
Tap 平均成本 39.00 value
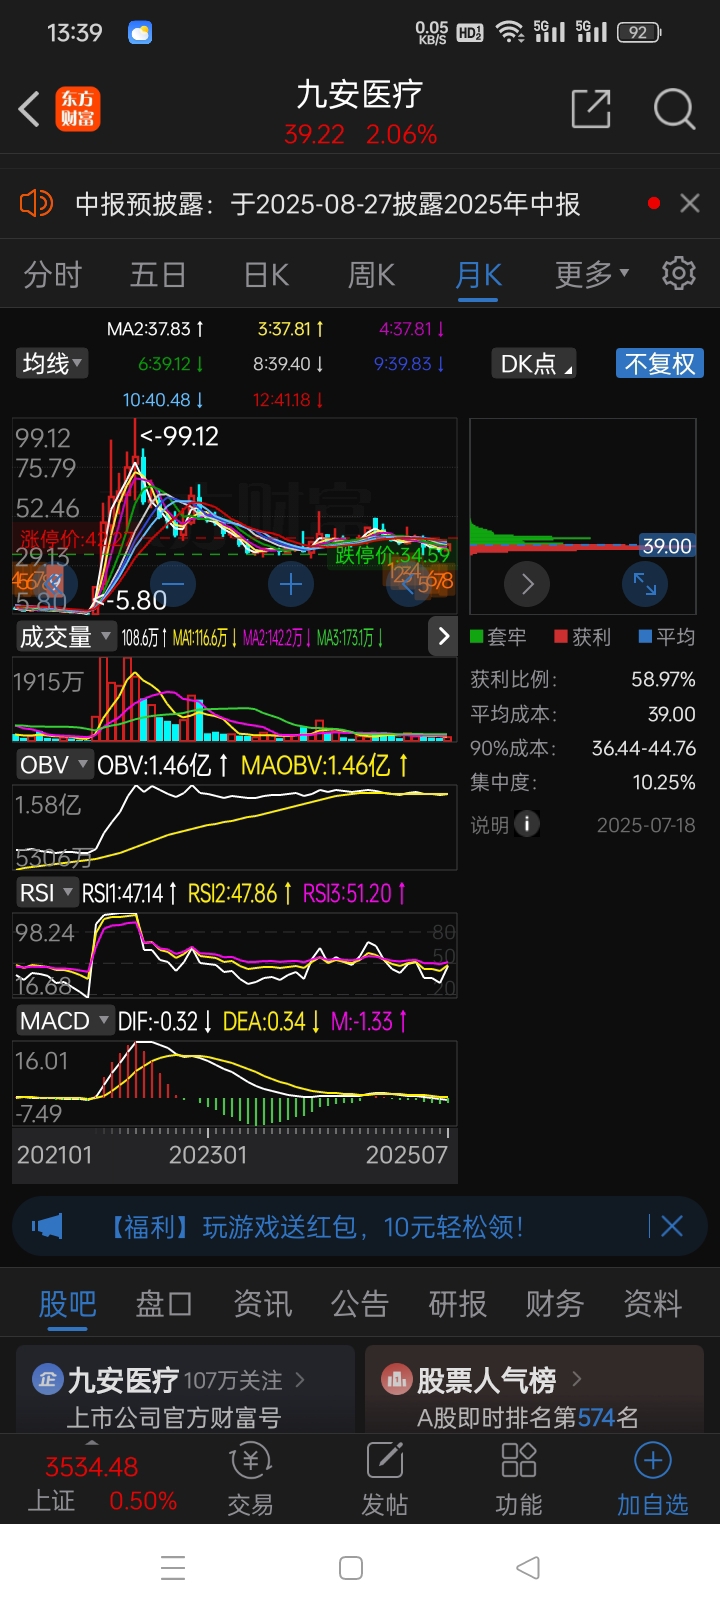pos(671,714)
